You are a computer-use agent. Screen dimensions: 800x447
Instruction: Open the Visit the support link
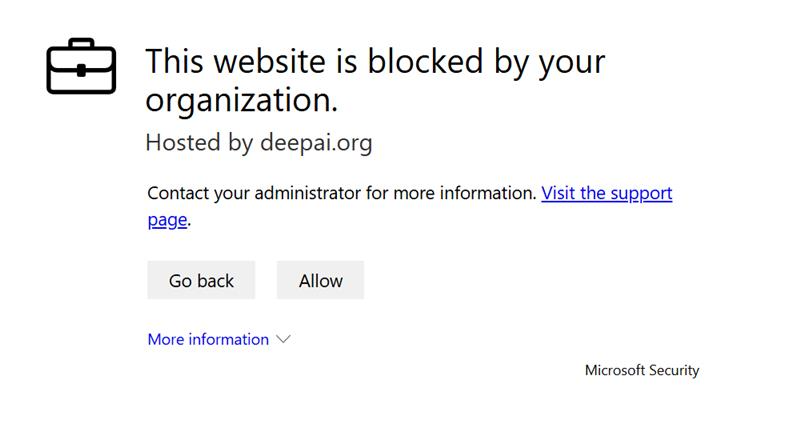(x=606, y=193)
